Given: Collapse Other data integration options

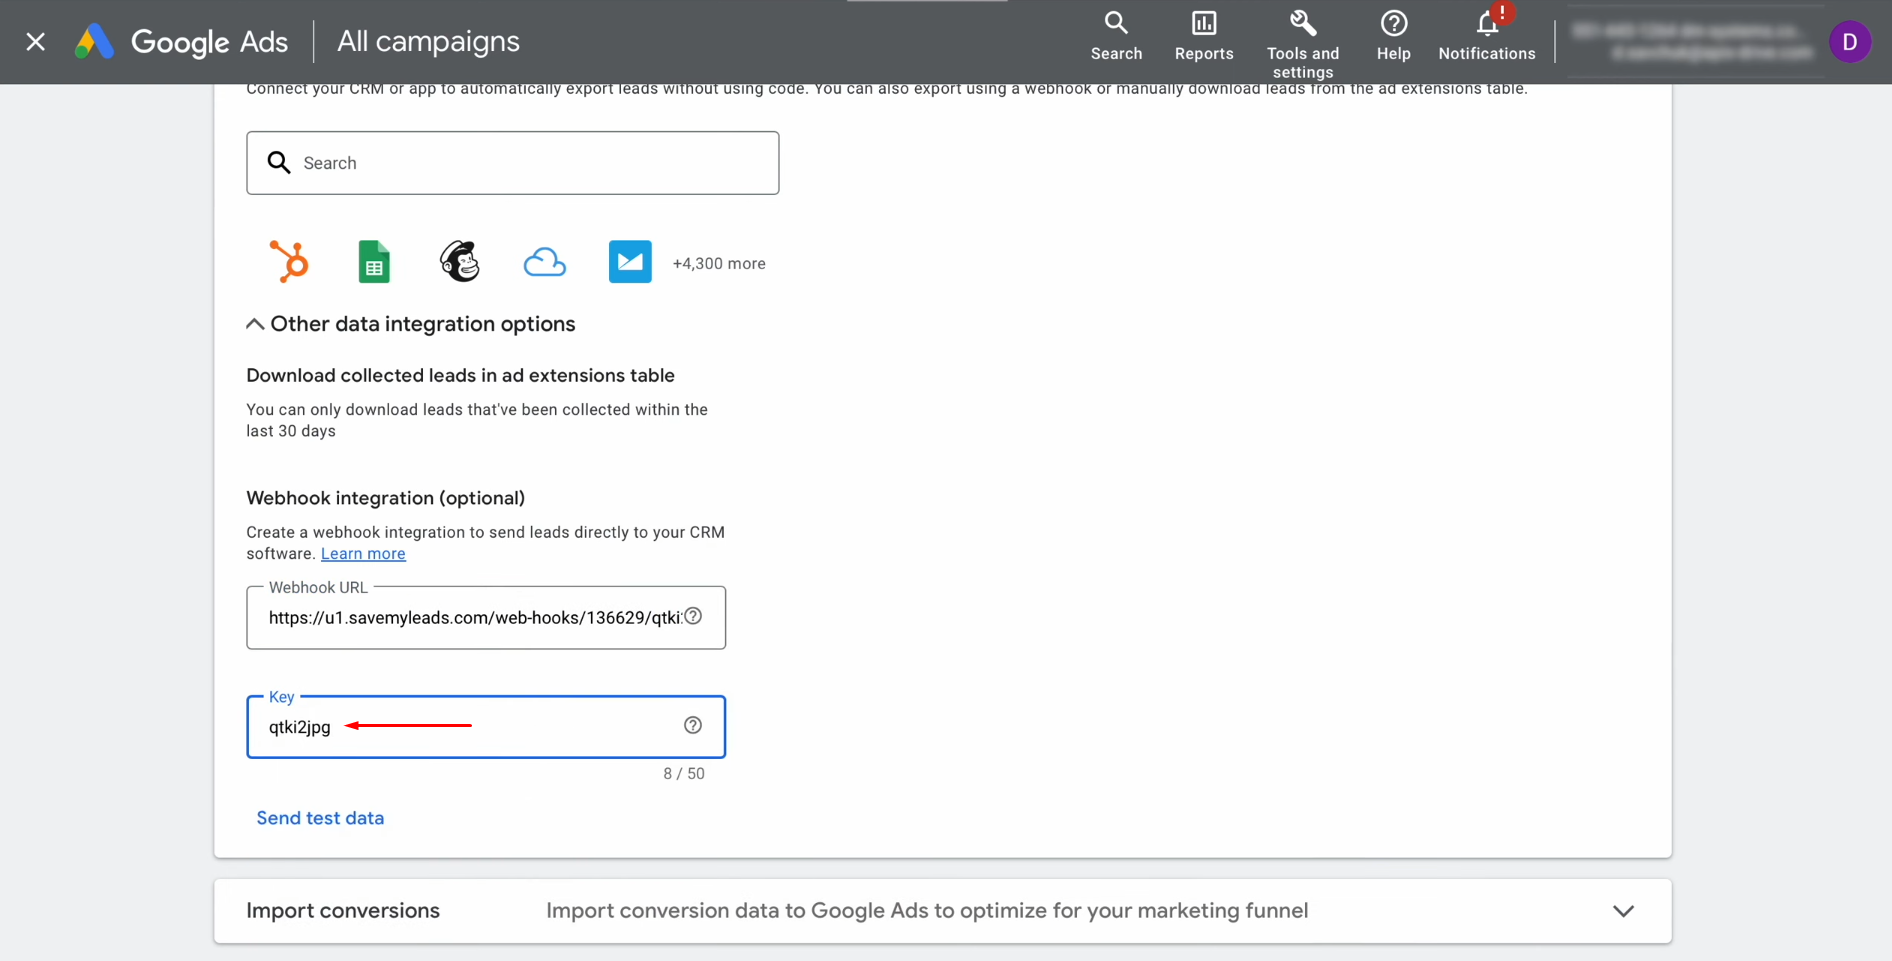Looking at the screenshot, I should point(411,324).
